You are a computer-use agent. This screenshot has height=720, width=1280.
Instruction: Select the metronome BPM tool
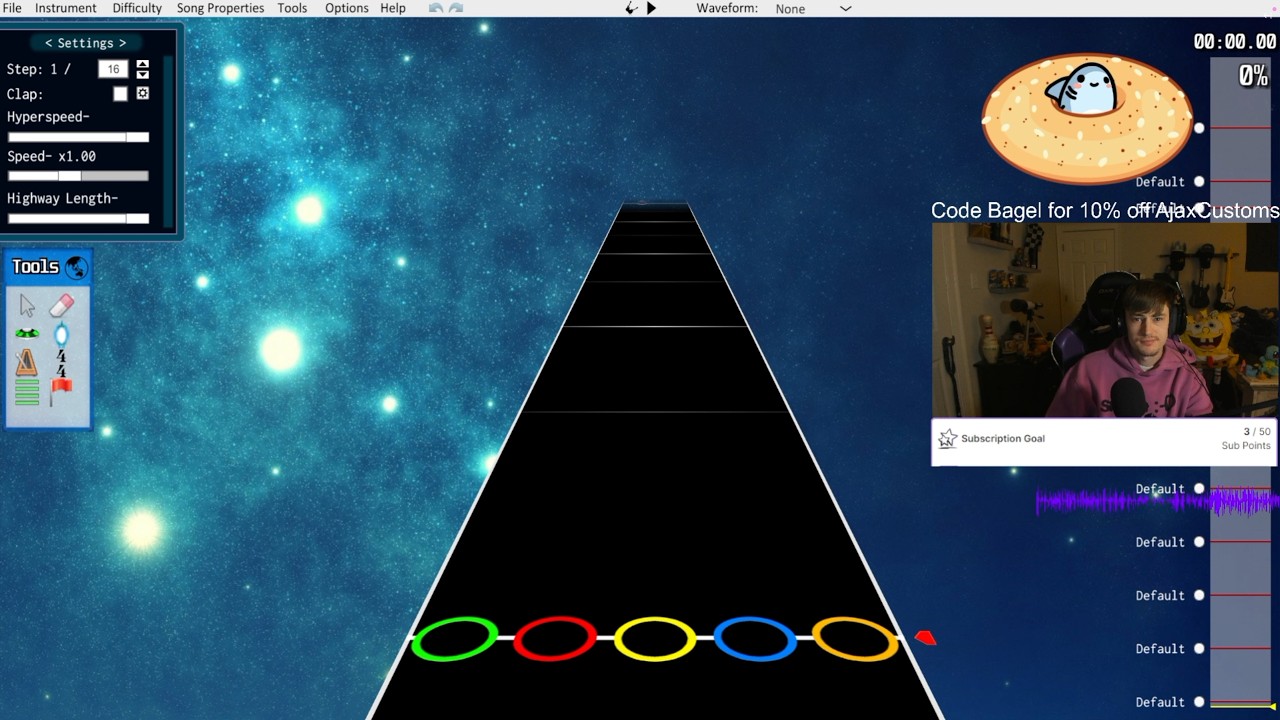pyautogui.click(x=27, y=362)
